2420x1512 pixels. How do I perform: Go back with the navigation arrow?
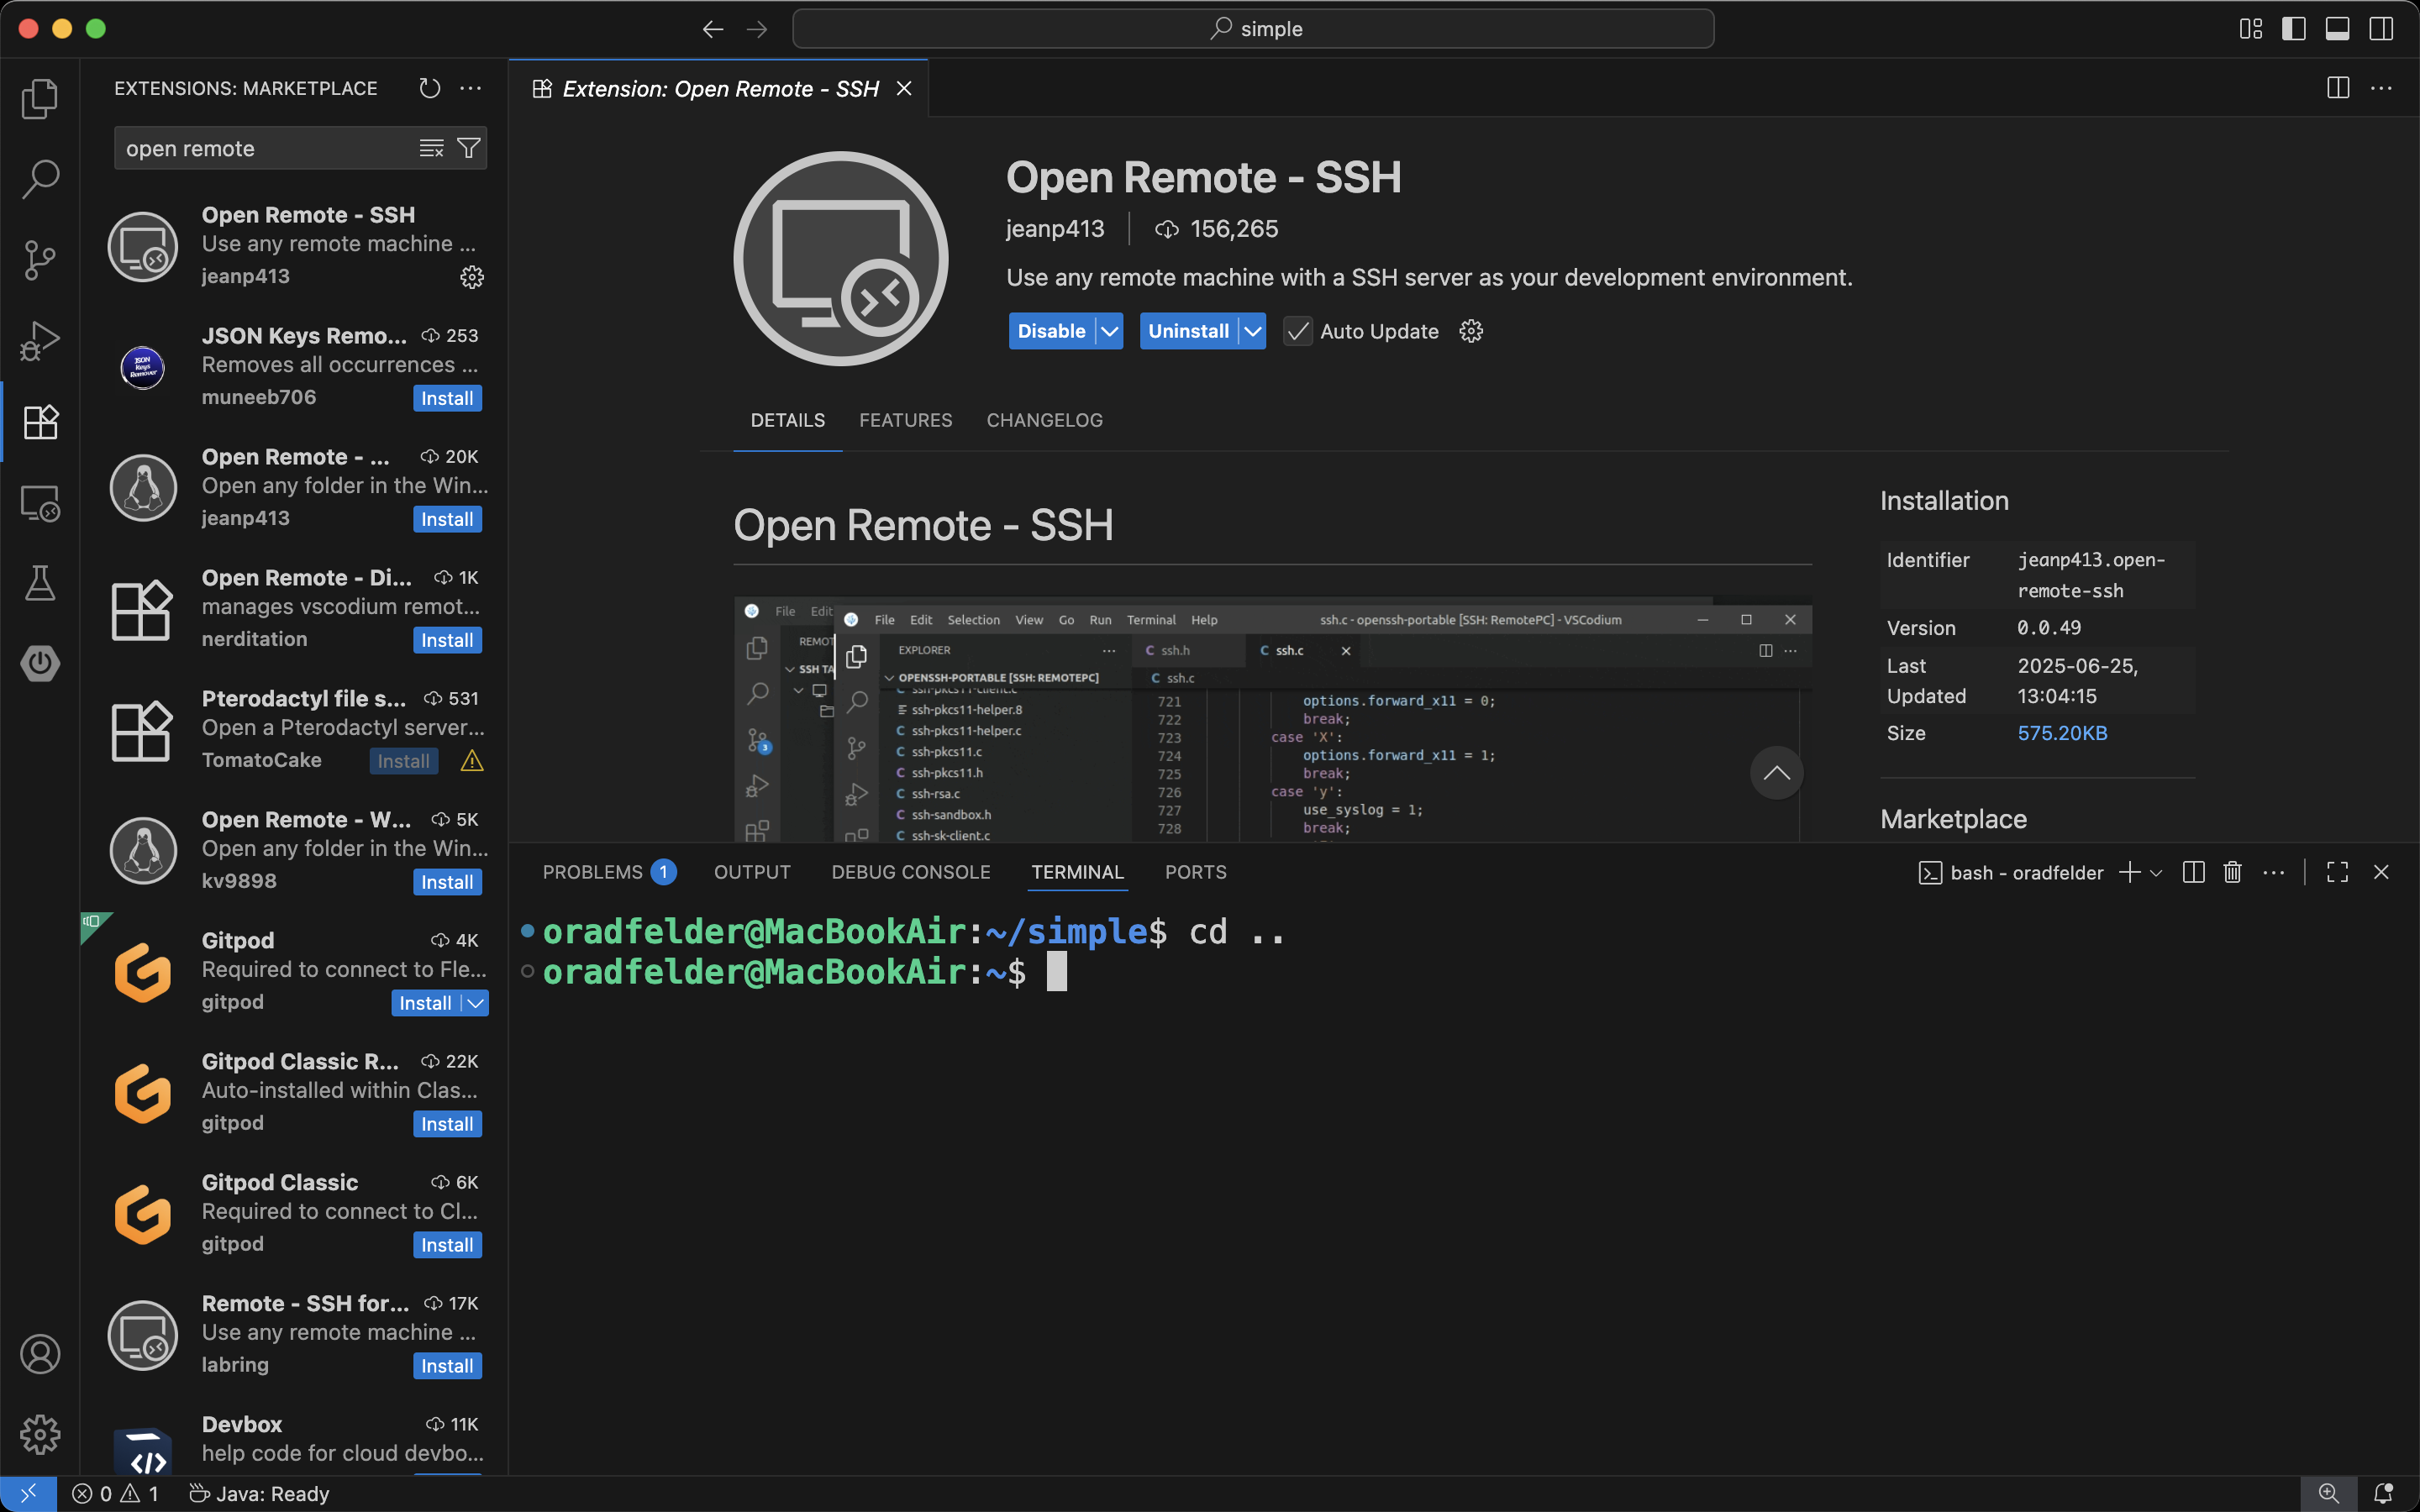click(713, 29)
